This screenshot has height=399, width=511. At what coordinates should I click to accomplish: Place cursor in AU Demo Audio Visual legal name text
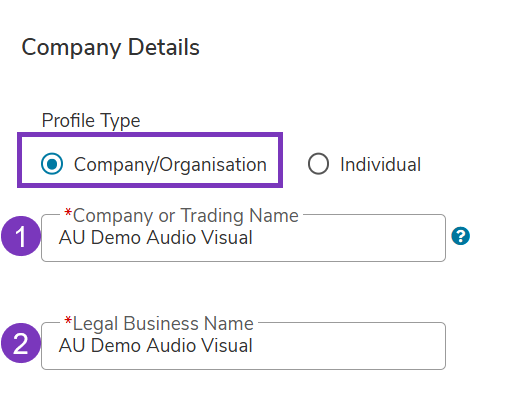point(155,345)
